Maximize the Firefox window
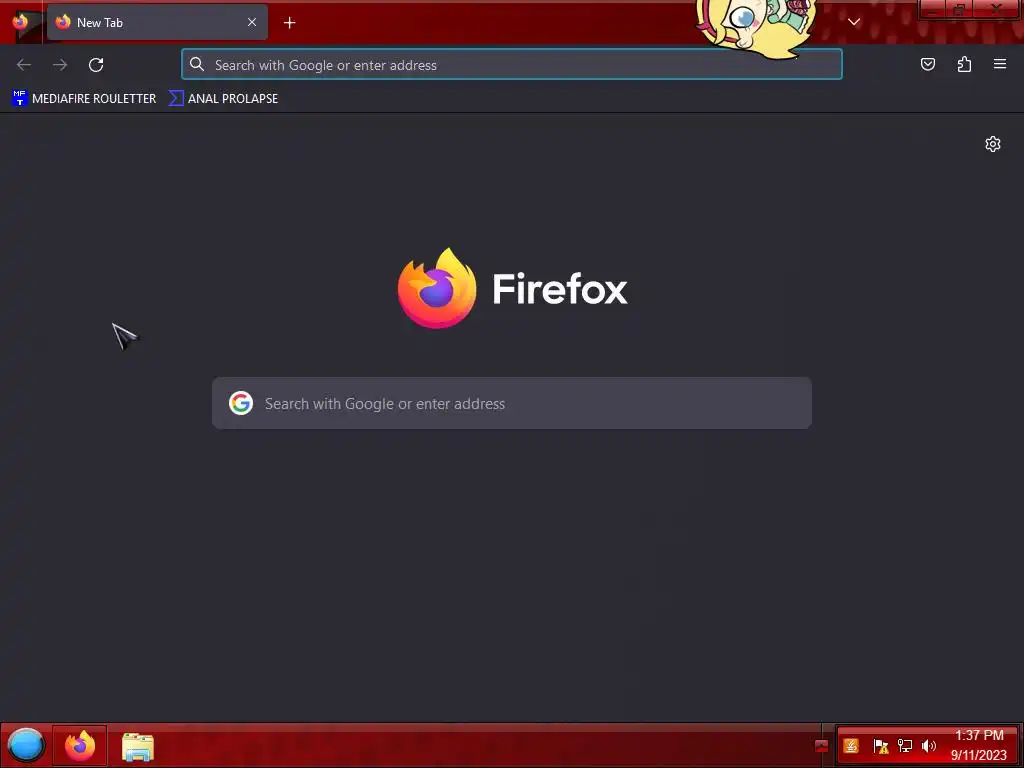The height and width of the screenshot is (768, 1024). (959, 8)
